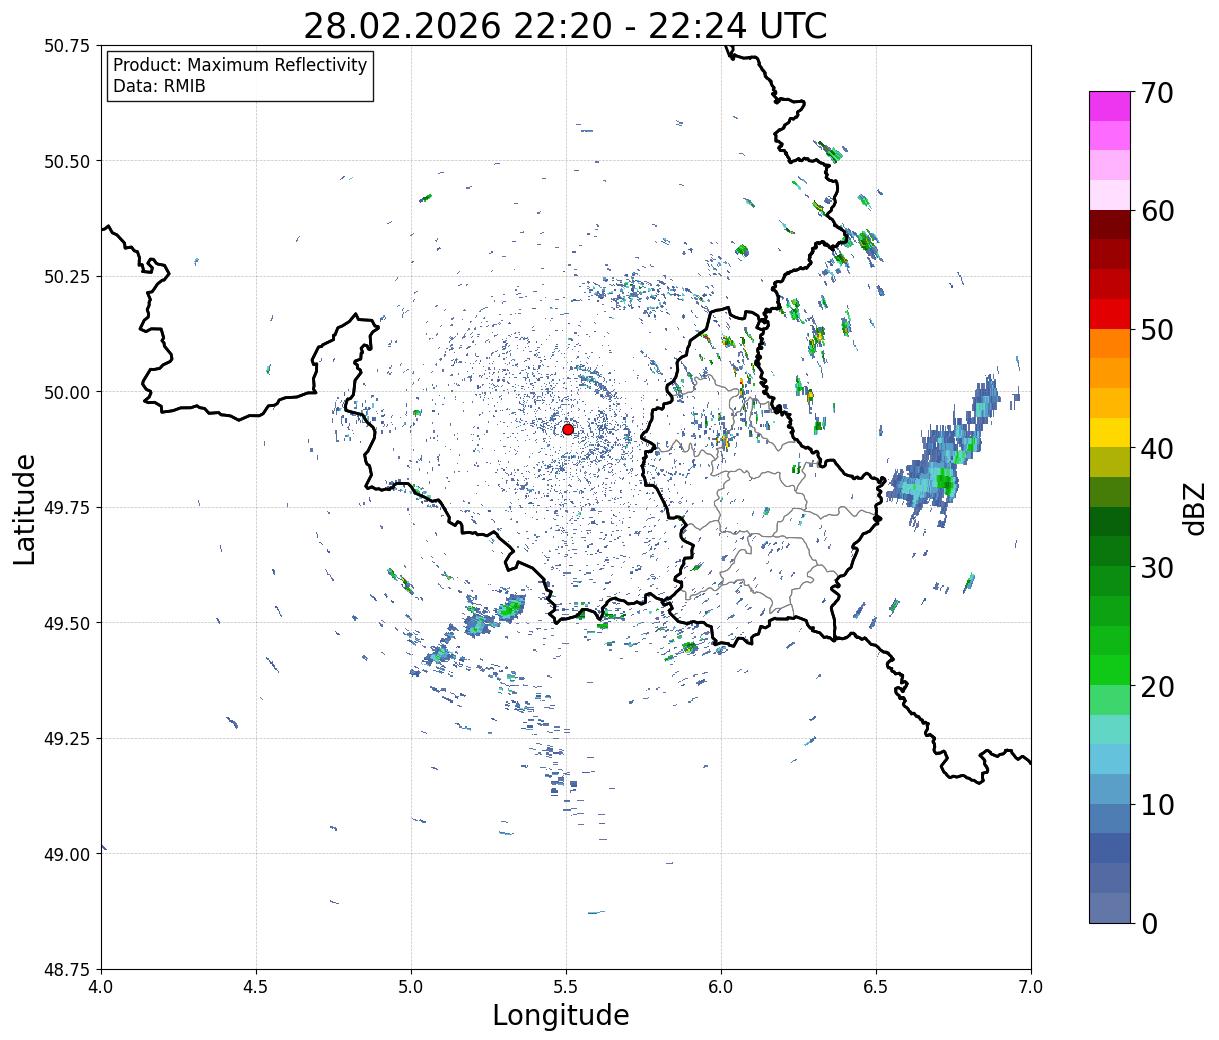Image resolution: width=1219 pixels, height=1040 pixels.
Task: Click the colorbar tick label 20
Action: [1157, 686]
